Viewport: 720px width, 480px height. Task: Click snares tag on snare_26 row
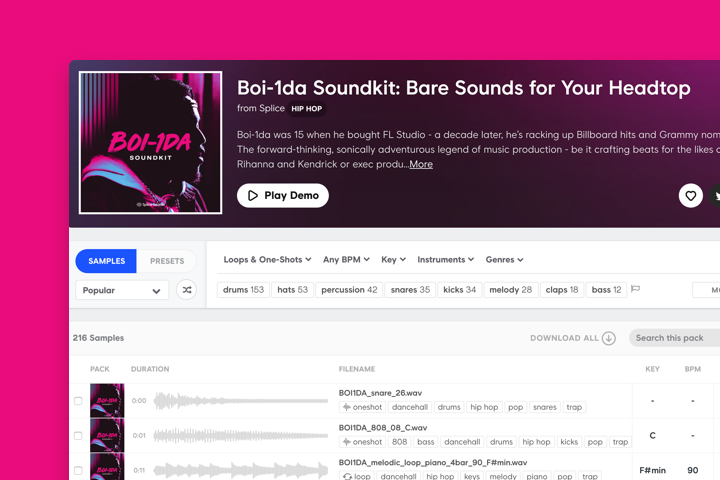coord(545,407)
